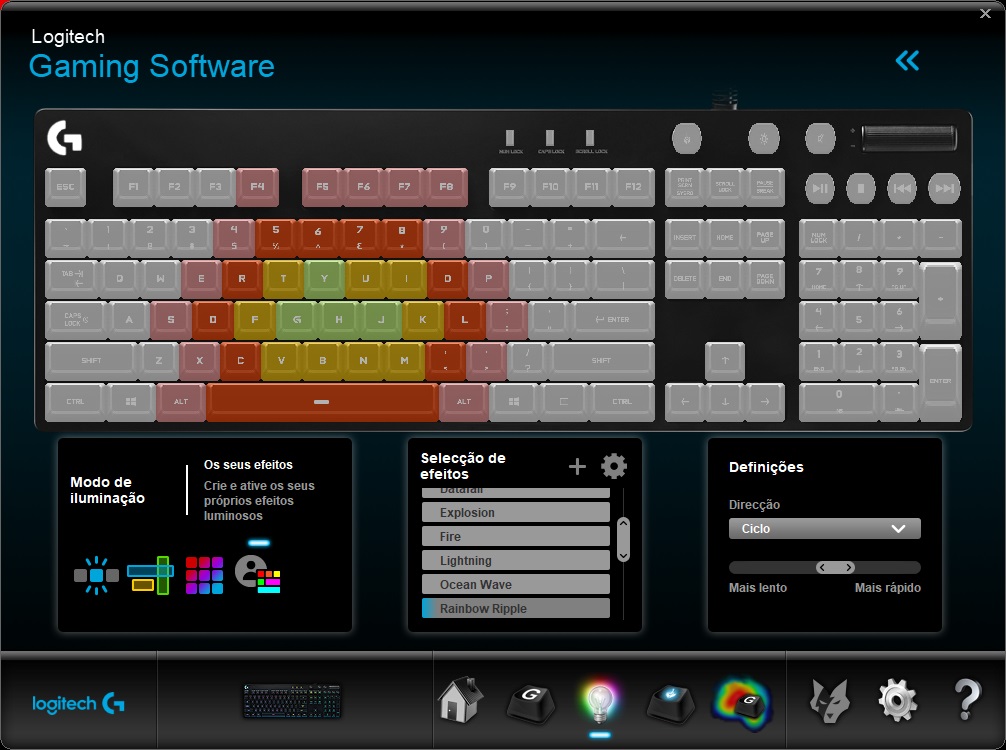Go to the Home screen icon

tap(460, 700)
